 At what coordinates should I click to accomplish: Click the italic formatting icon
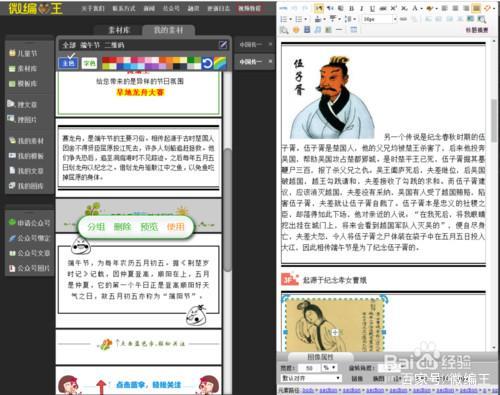361,9
